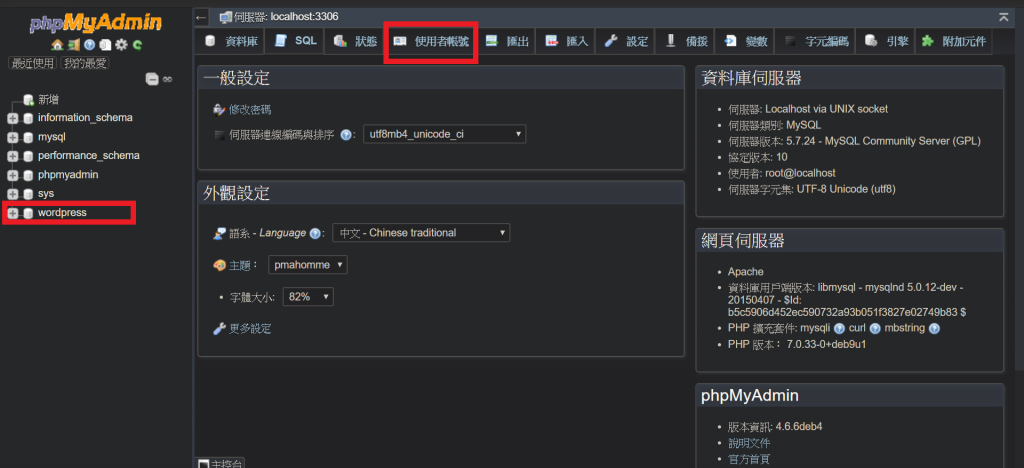Expand the information_schema database node
The image size is (1024, 468).
coord(12,119)
